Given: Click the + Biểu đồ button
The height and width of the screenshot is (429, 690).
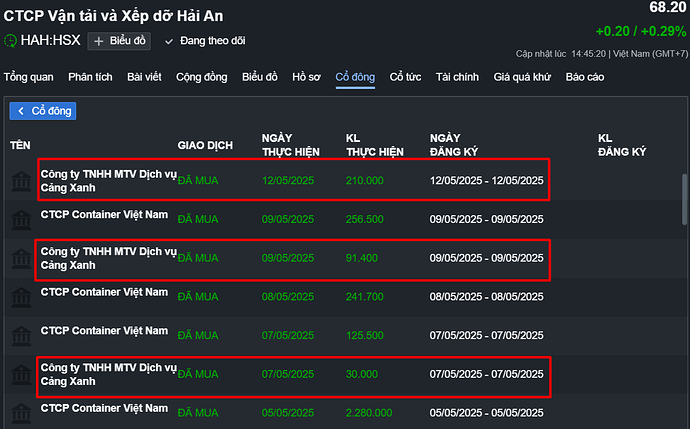Looking at the screenshot, I should (119, 41).
